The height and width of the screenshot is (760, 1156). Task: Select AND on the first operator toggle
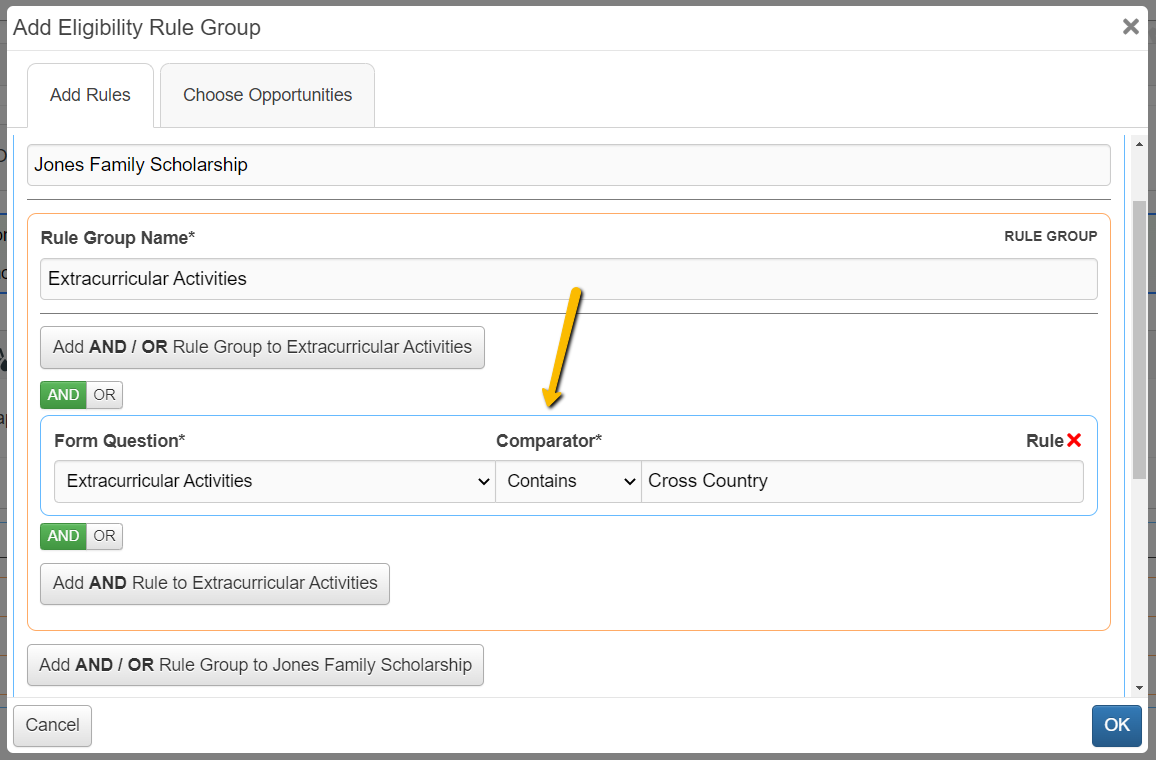[61, 395]
